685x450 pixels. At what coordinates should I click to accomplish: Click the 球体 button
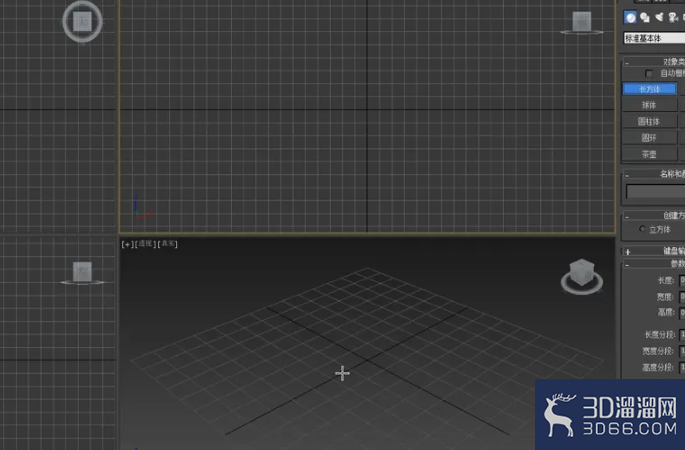coord(650,105)
